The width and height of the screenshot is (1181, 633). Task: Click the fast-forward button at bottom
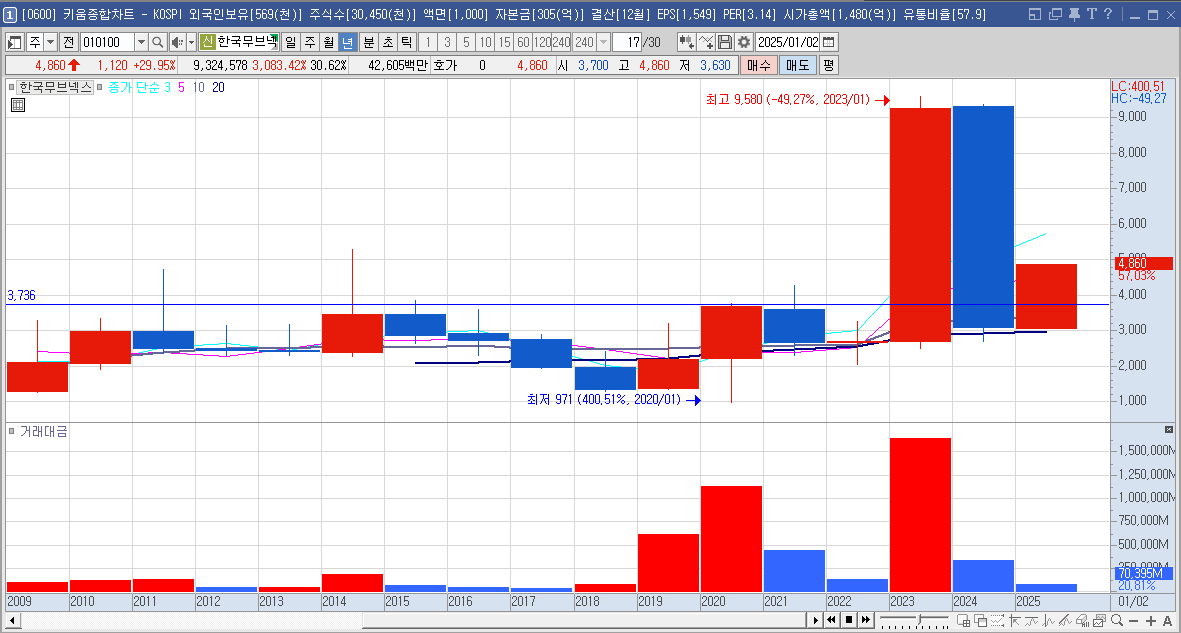pos(866,620)
